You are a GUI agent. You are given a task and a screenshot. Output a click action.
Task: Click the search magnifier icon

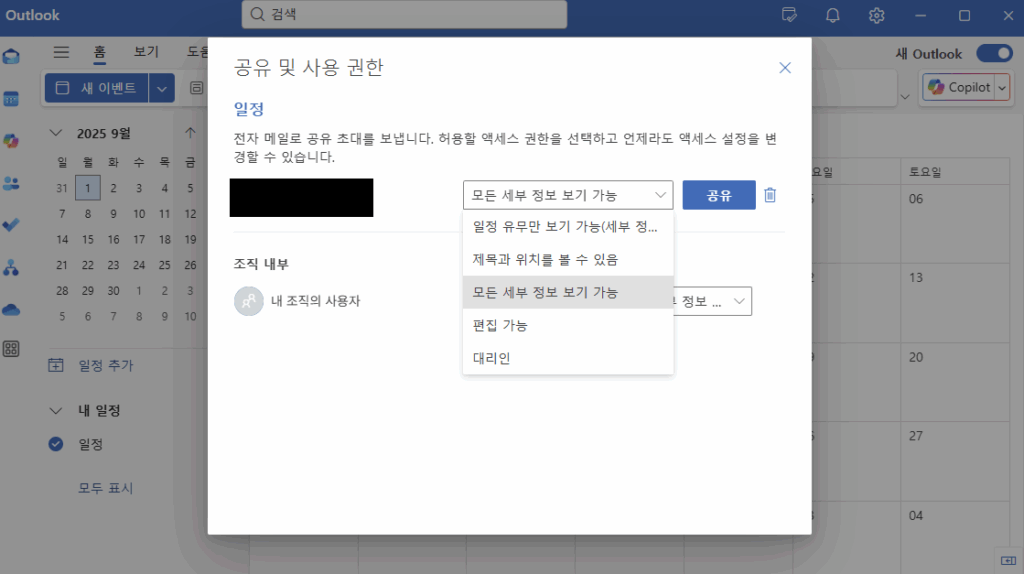(257, 14)
